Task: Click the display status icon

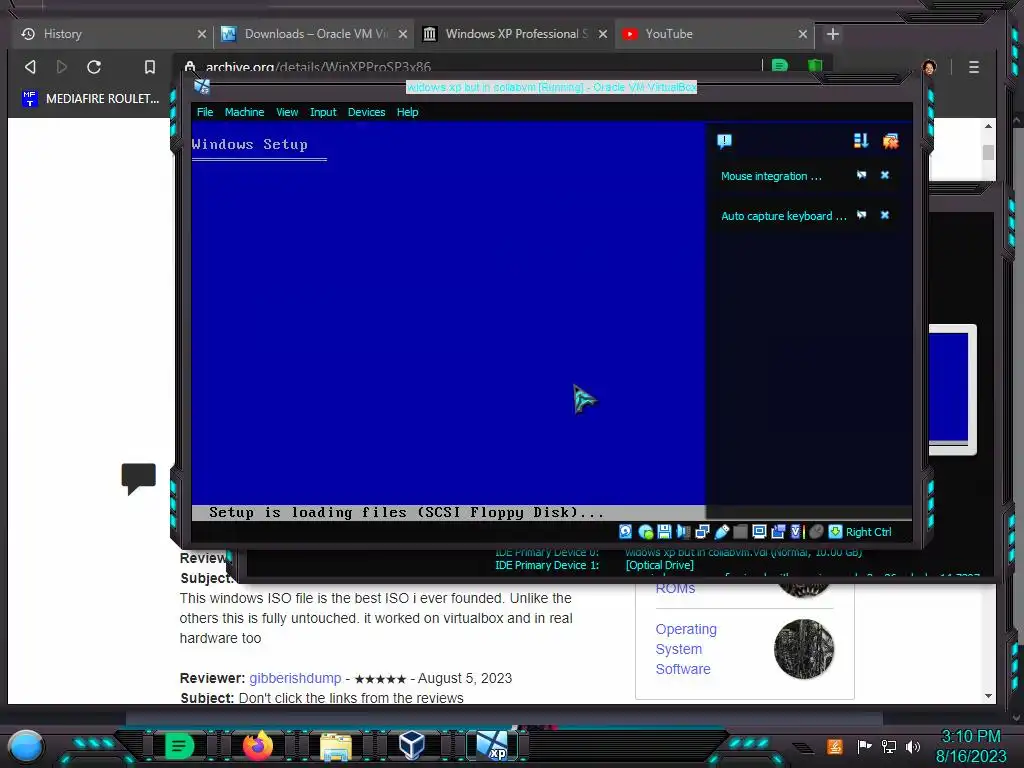Action: coord(759,532)
